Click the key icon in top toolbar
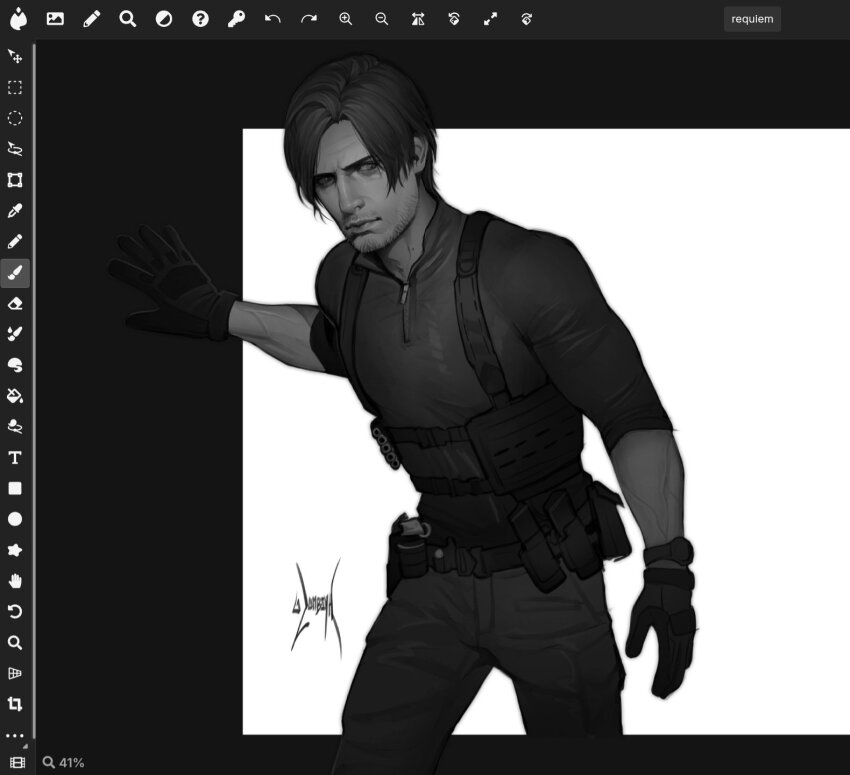 pos(236,19)
